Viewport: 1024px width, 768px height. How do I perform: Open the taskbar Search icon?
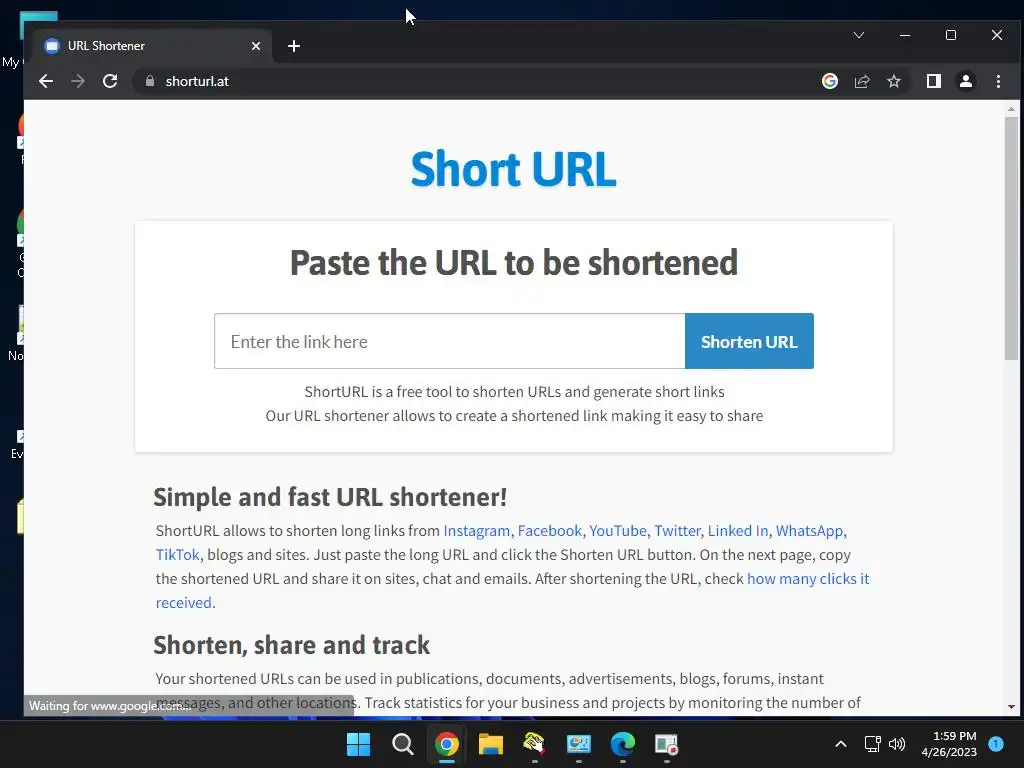(402, 744)
